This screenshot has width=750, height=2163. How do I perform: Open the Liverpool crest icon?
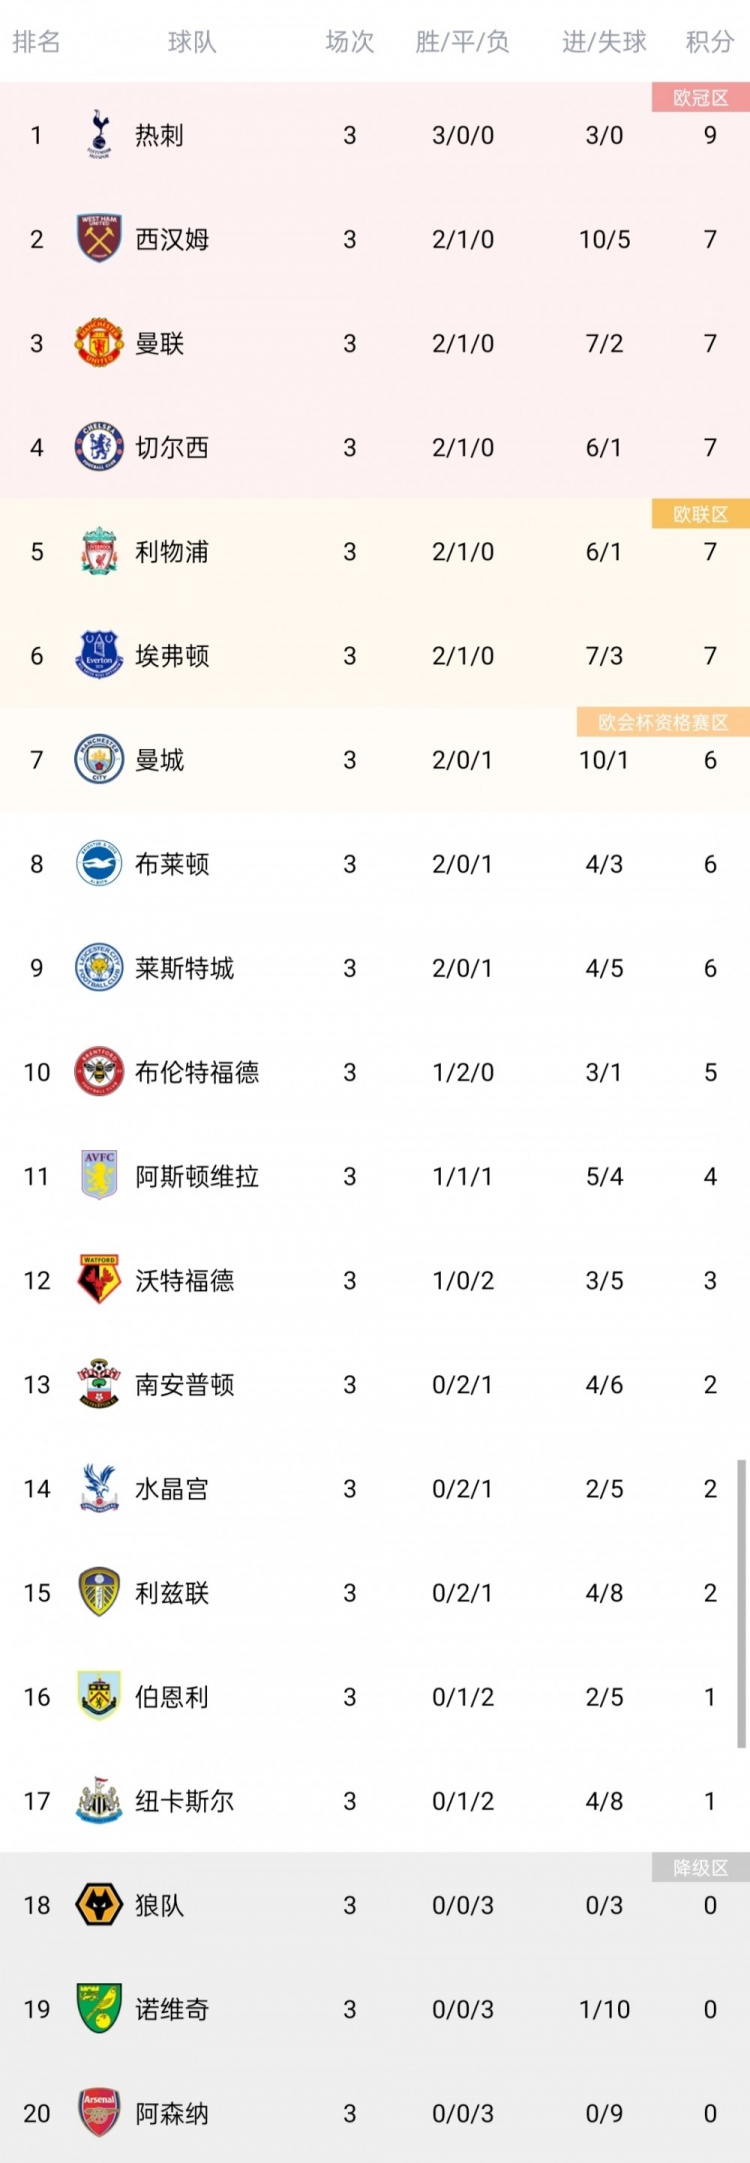pyautogui.click(x=99, y=551)
